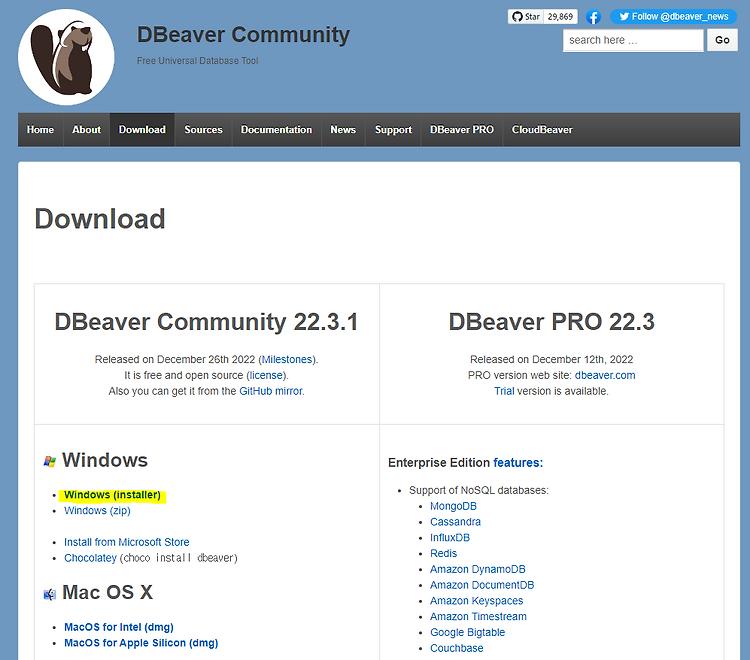Click 'Free Universal Database Tool' tagline
Viewport: 750px width, 660px height.
pyautogui.click(x=198, y=61)
